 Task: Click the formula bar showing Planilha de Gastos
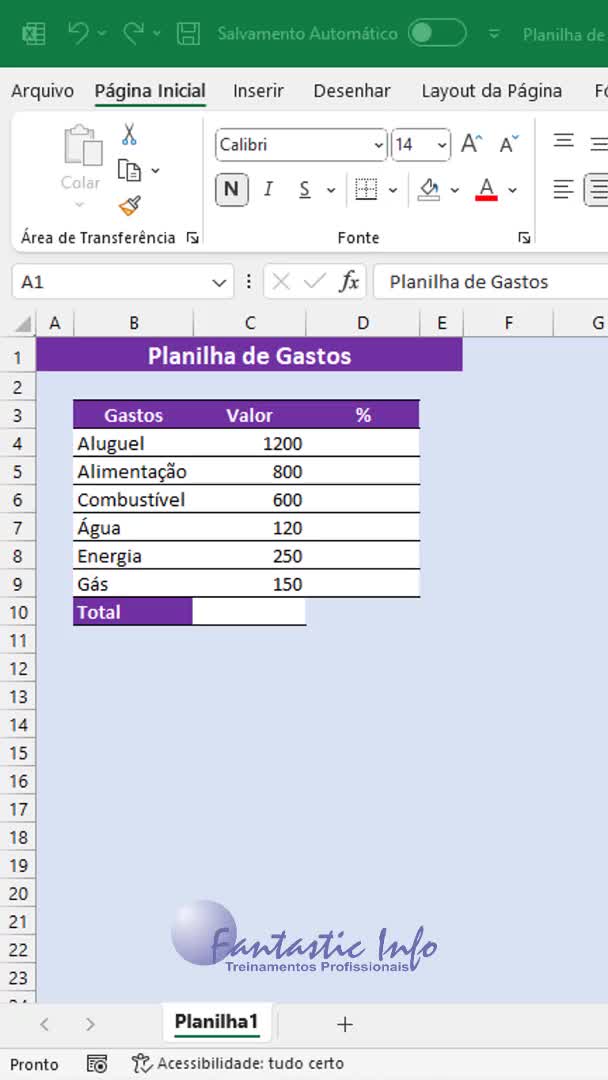(x=491, y=282)
